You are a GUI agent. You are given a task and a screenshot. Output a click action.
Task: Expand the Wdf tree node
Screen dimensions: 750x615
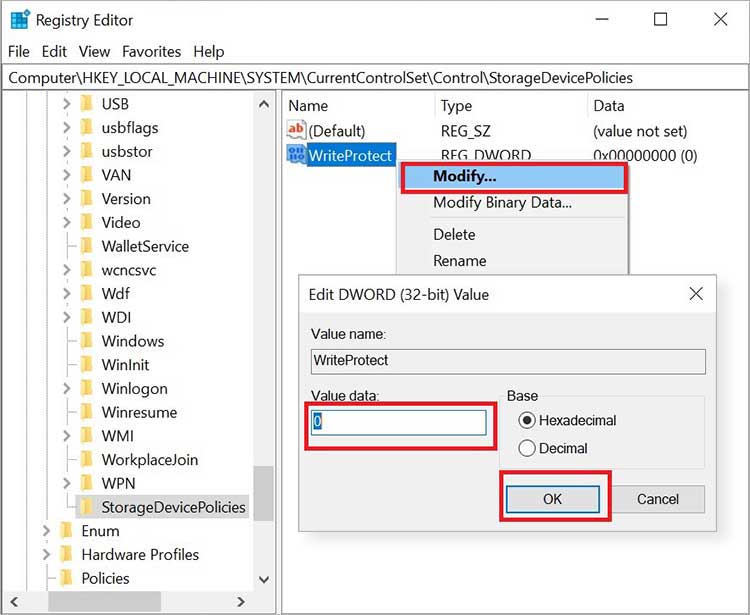pyautogui.click(x=66, y=294)
